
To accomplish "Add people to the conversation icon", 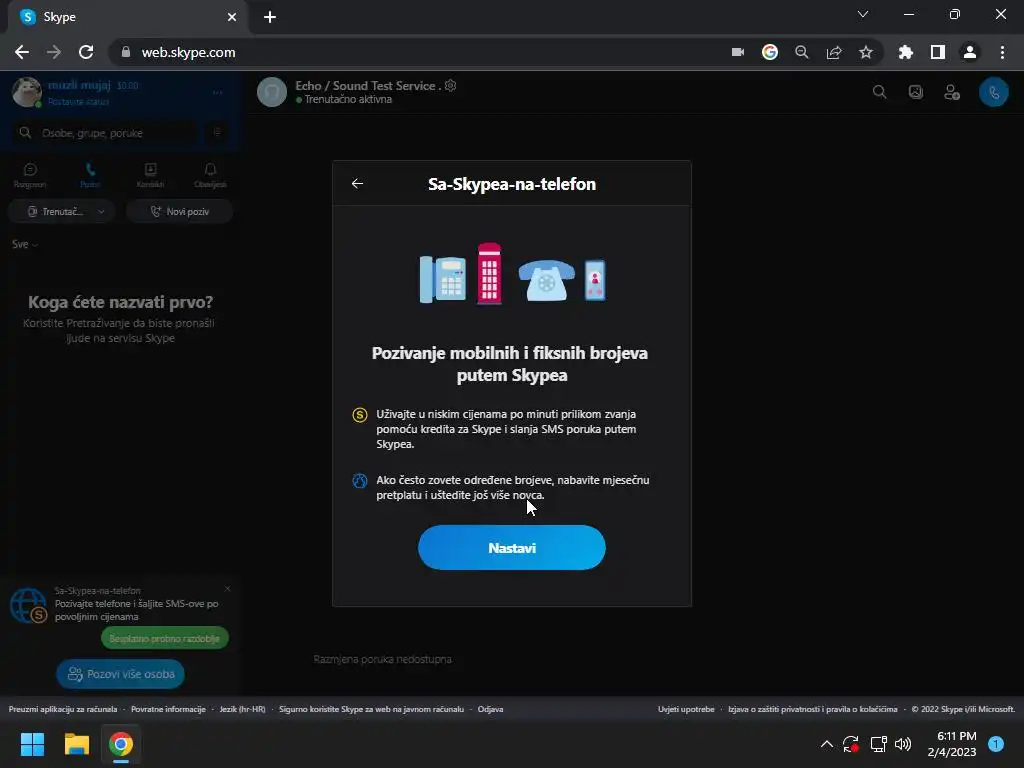I will point(952,92).
